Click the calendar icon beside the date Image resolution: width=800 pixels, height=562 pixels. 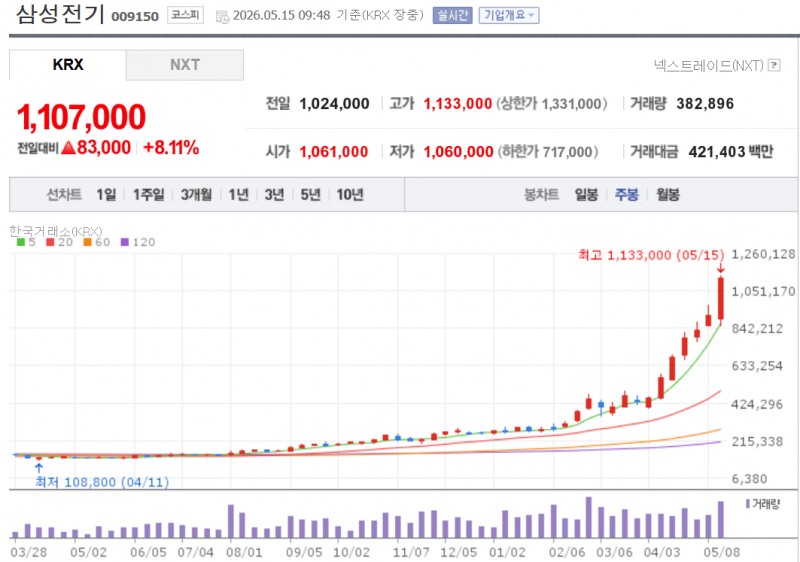coord(222,16)
